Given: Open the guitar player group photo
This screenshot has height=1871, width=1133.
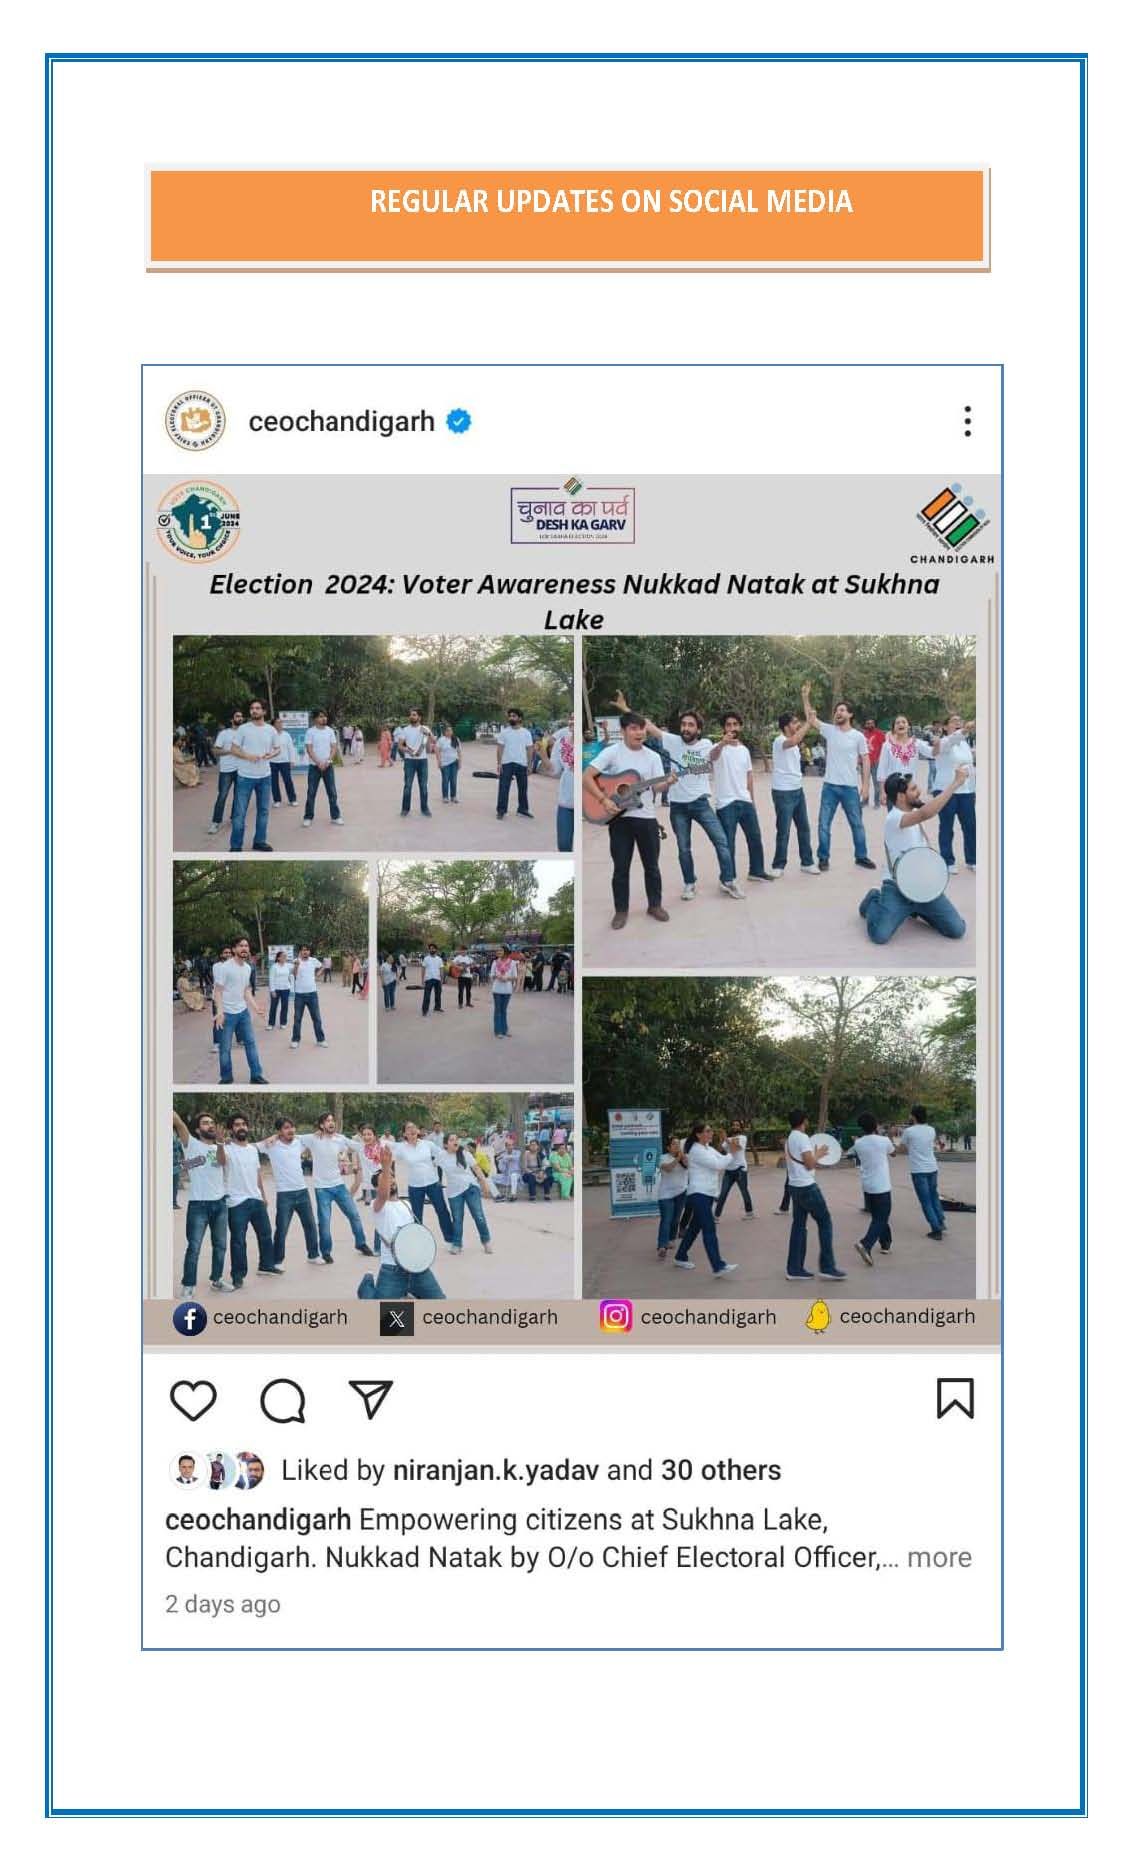Looking at the screenshot, I should [x=779, y=802].
